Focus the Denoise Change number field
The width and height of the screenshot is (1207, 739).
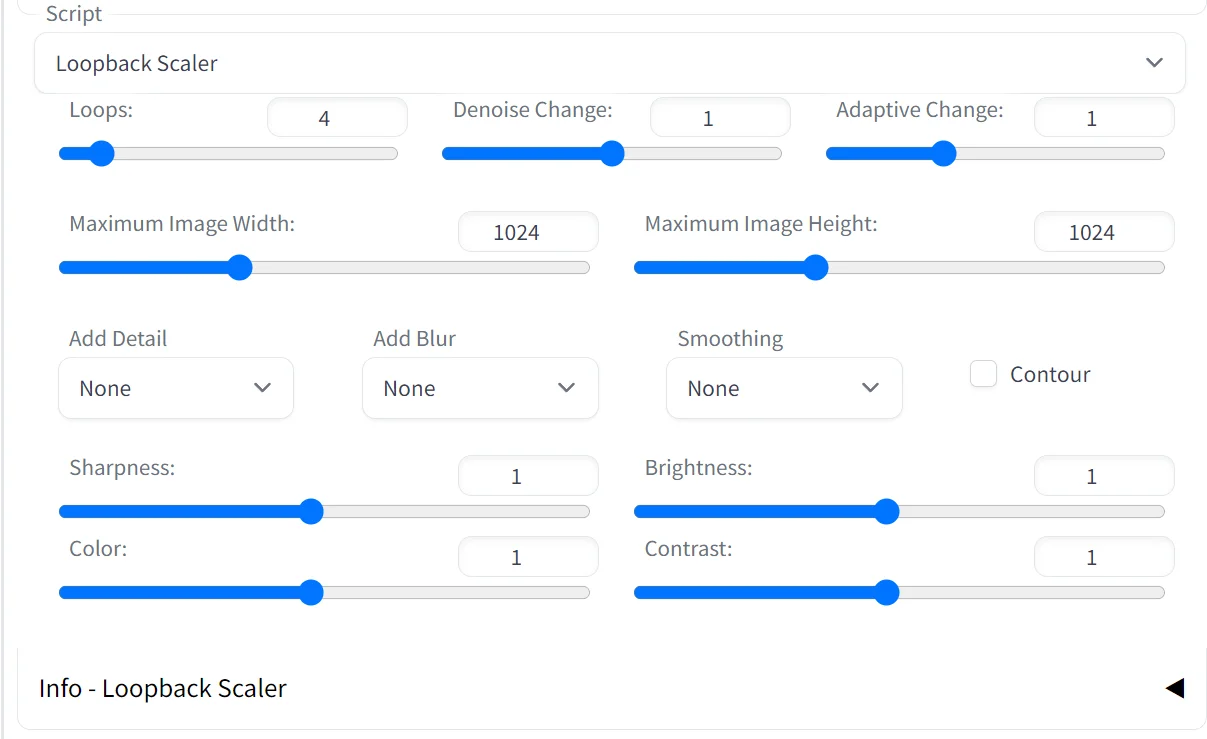coord(720,118)
